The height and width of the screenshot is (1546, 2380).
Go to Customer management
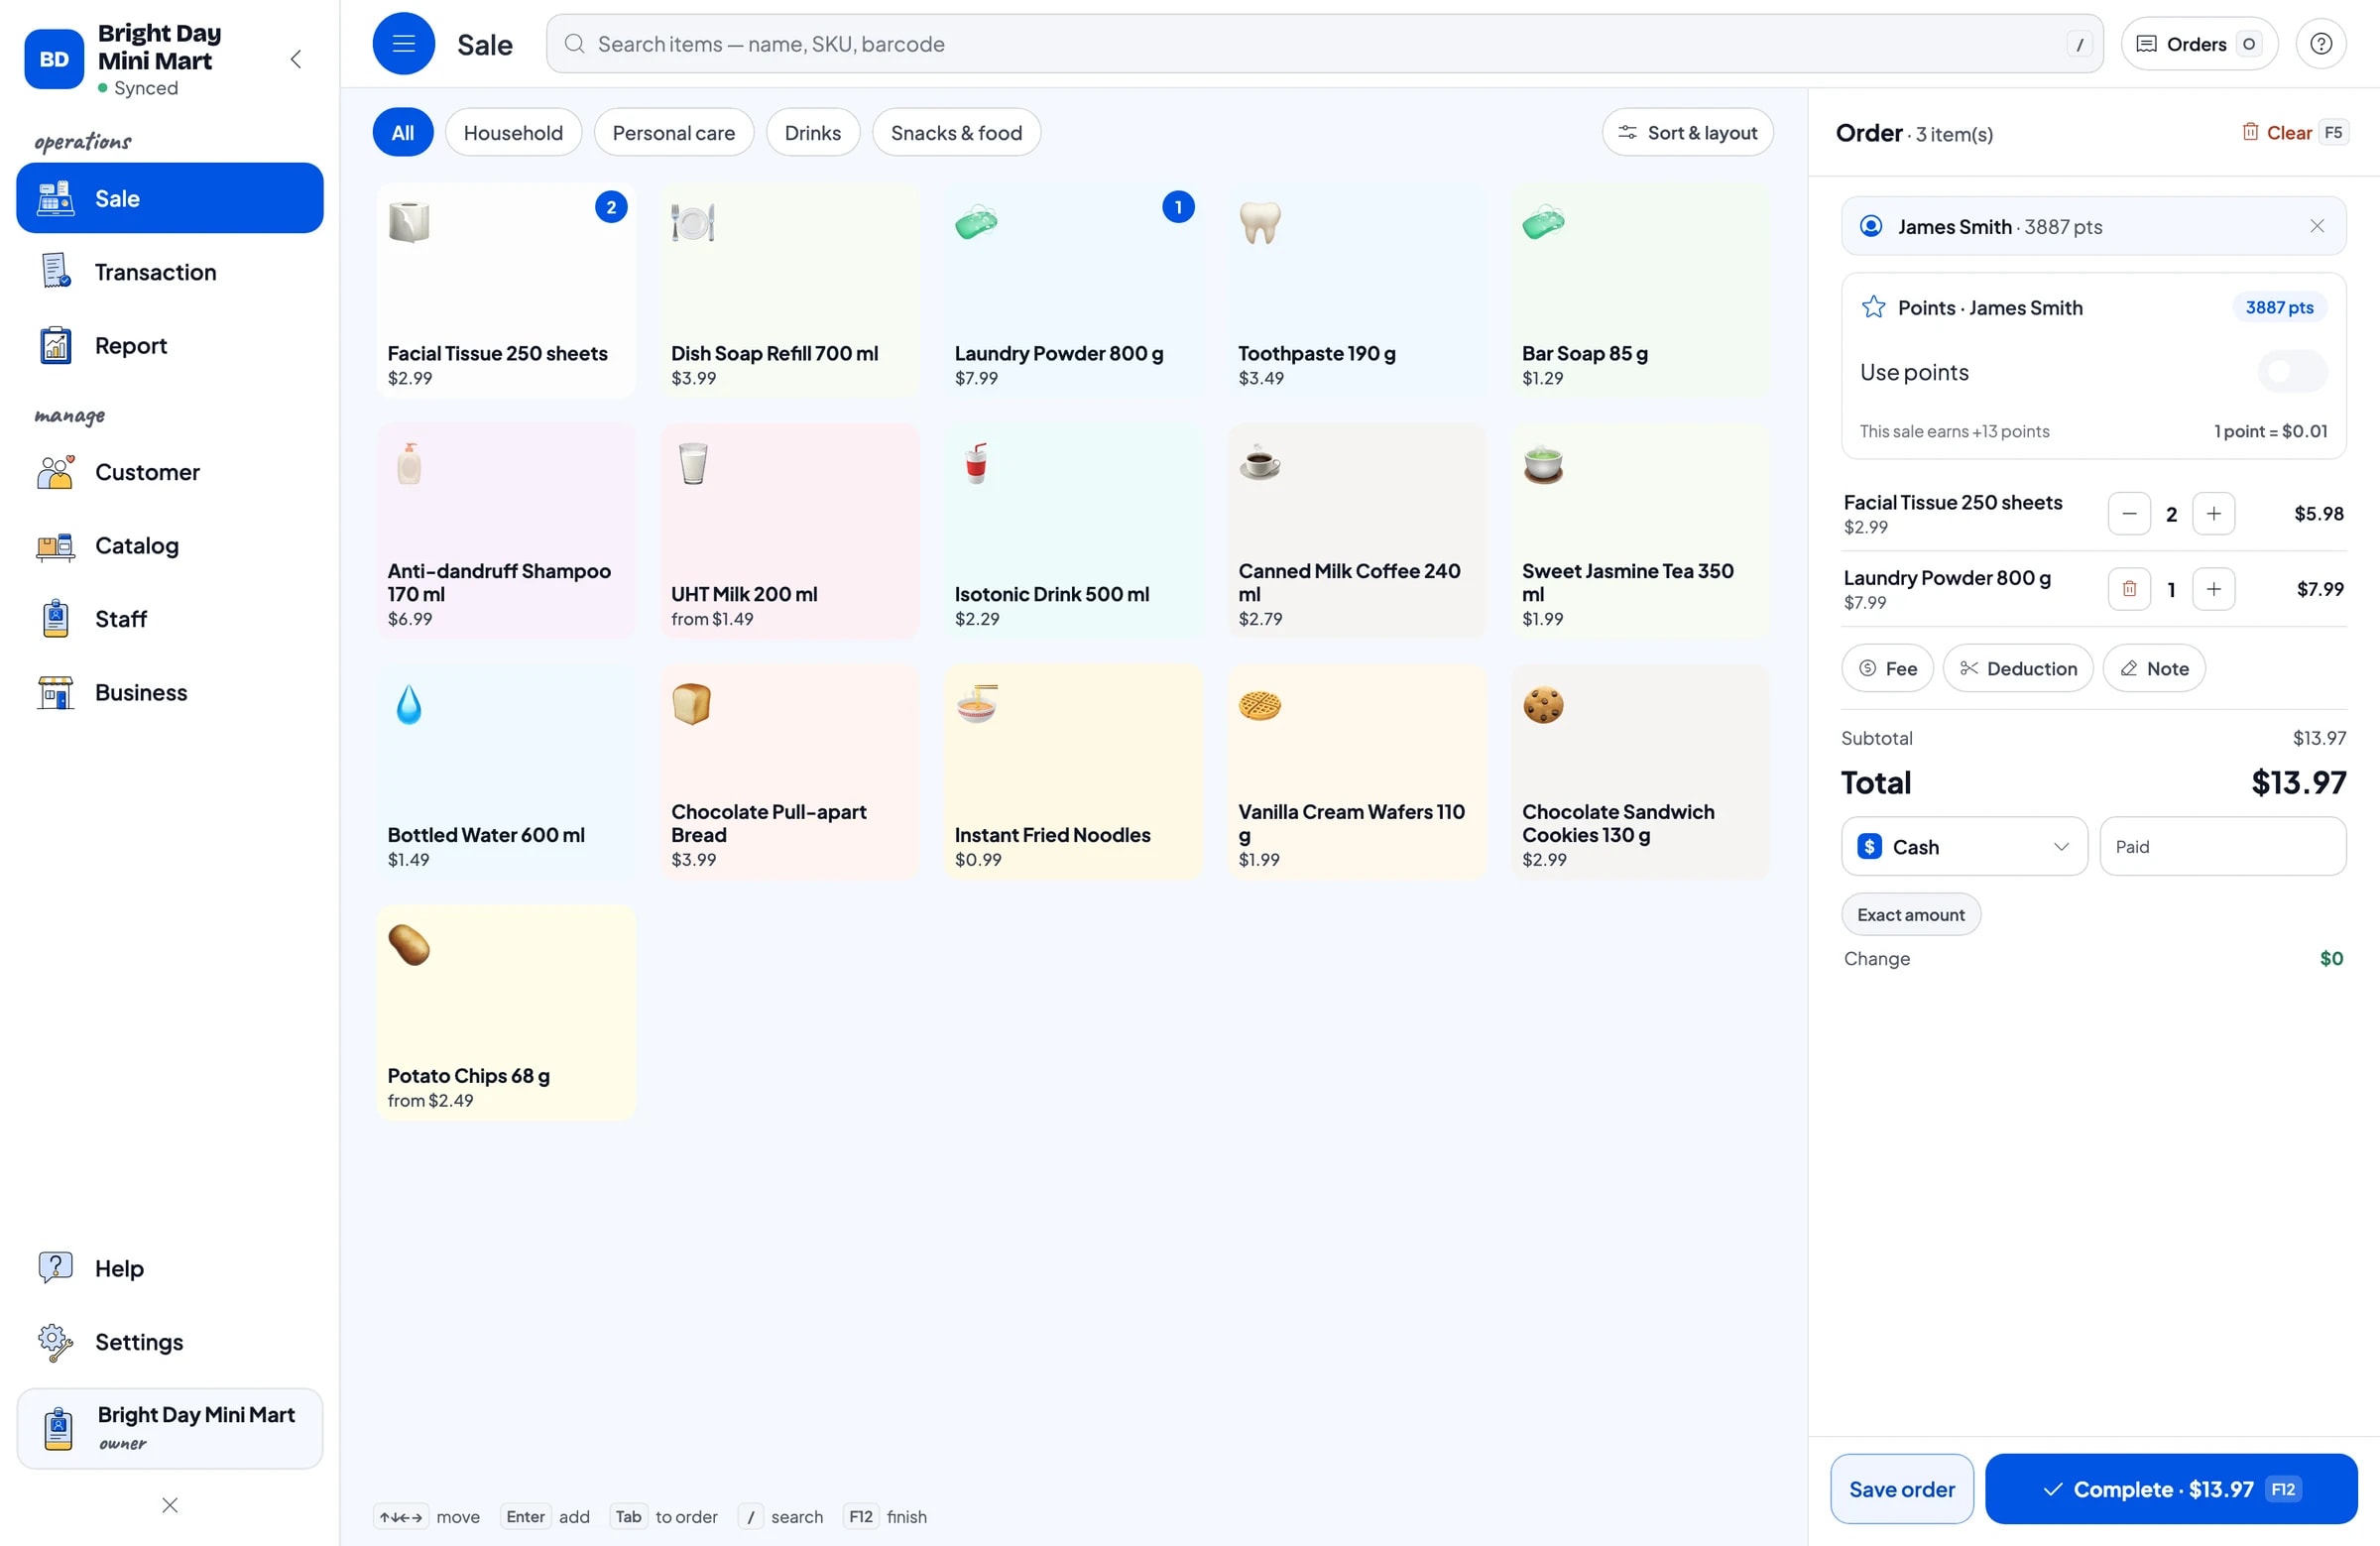[x=170, y=472]
